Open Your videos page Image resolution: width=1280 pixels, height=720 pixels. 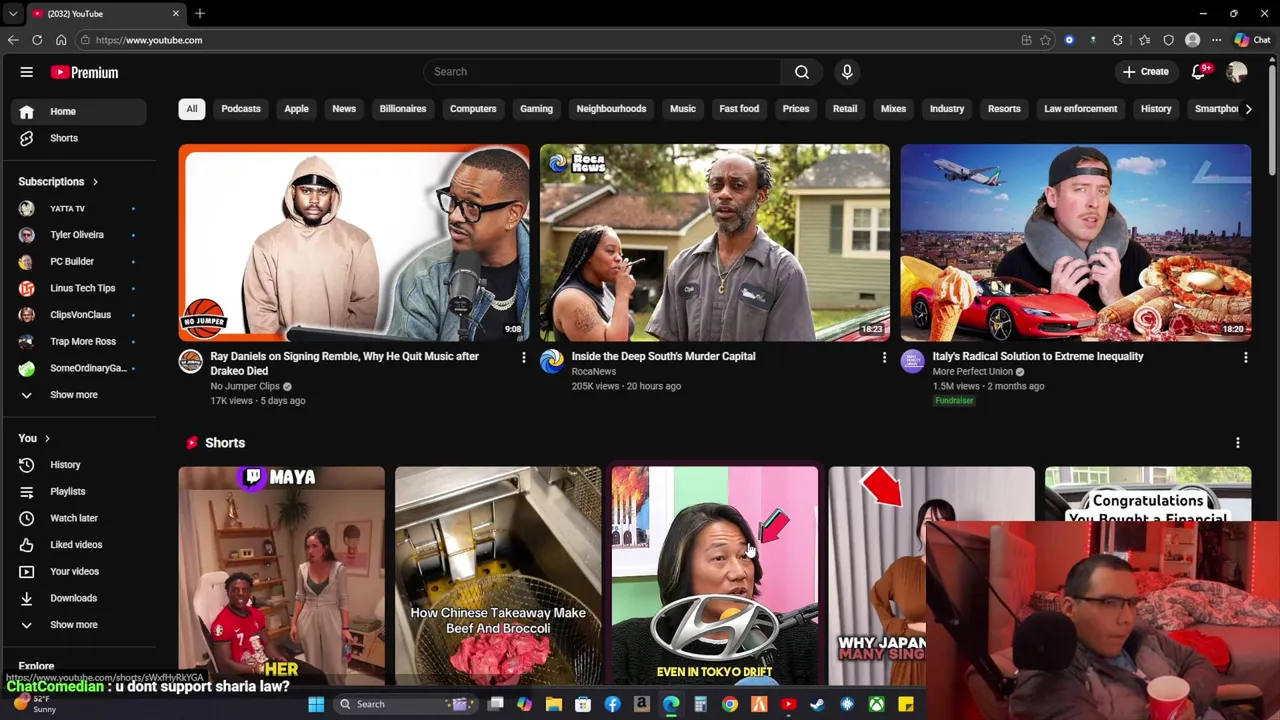(x=80, y=571)
